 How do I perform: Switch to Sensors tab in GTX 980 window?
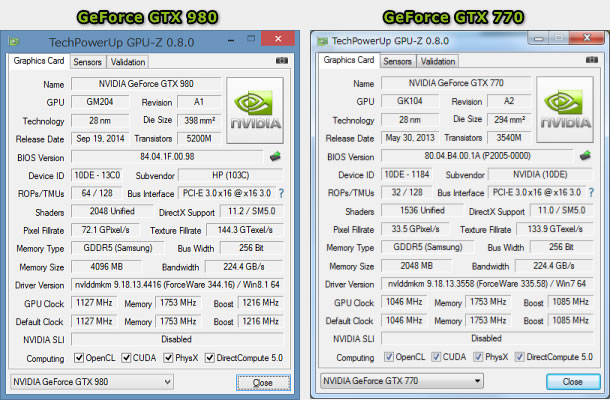(x=88, y=62)
